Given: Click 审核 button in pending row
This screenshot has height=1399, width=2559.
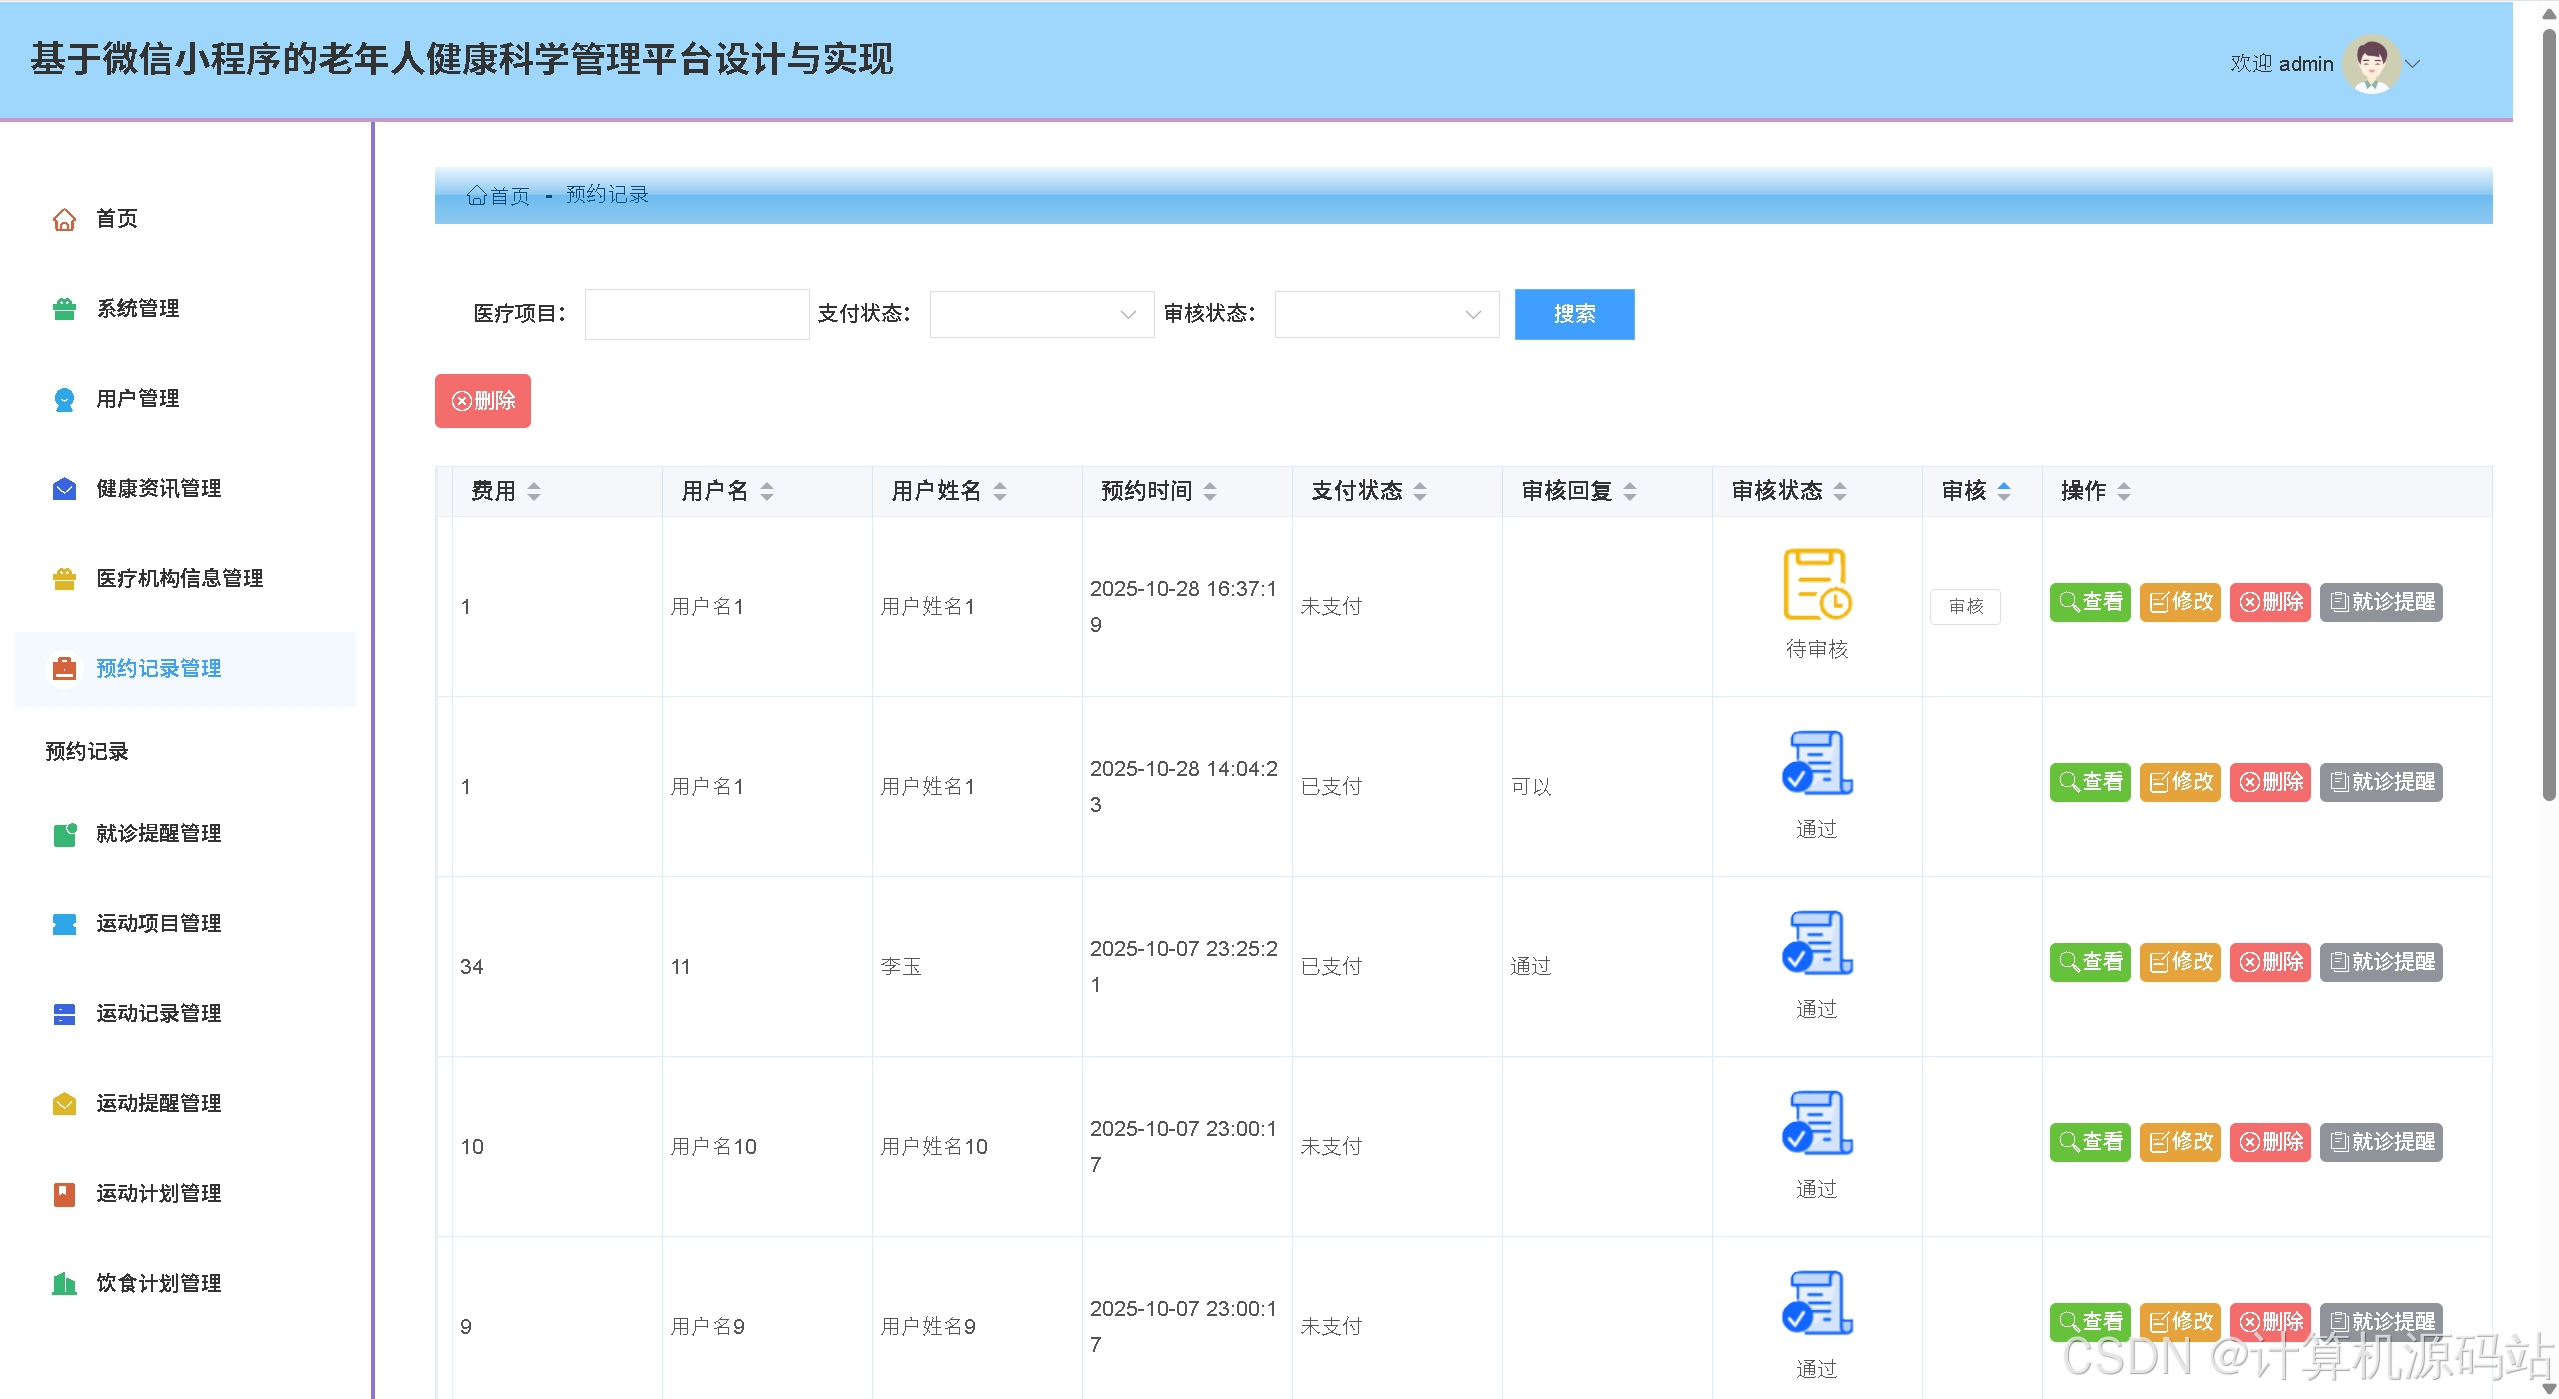Looking at the screenshot, I should (1965, 607).
